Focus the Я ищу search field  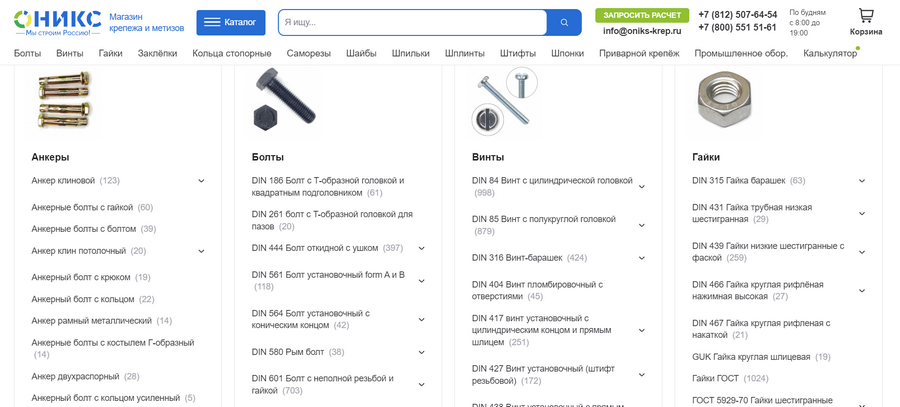click(413, 22)
